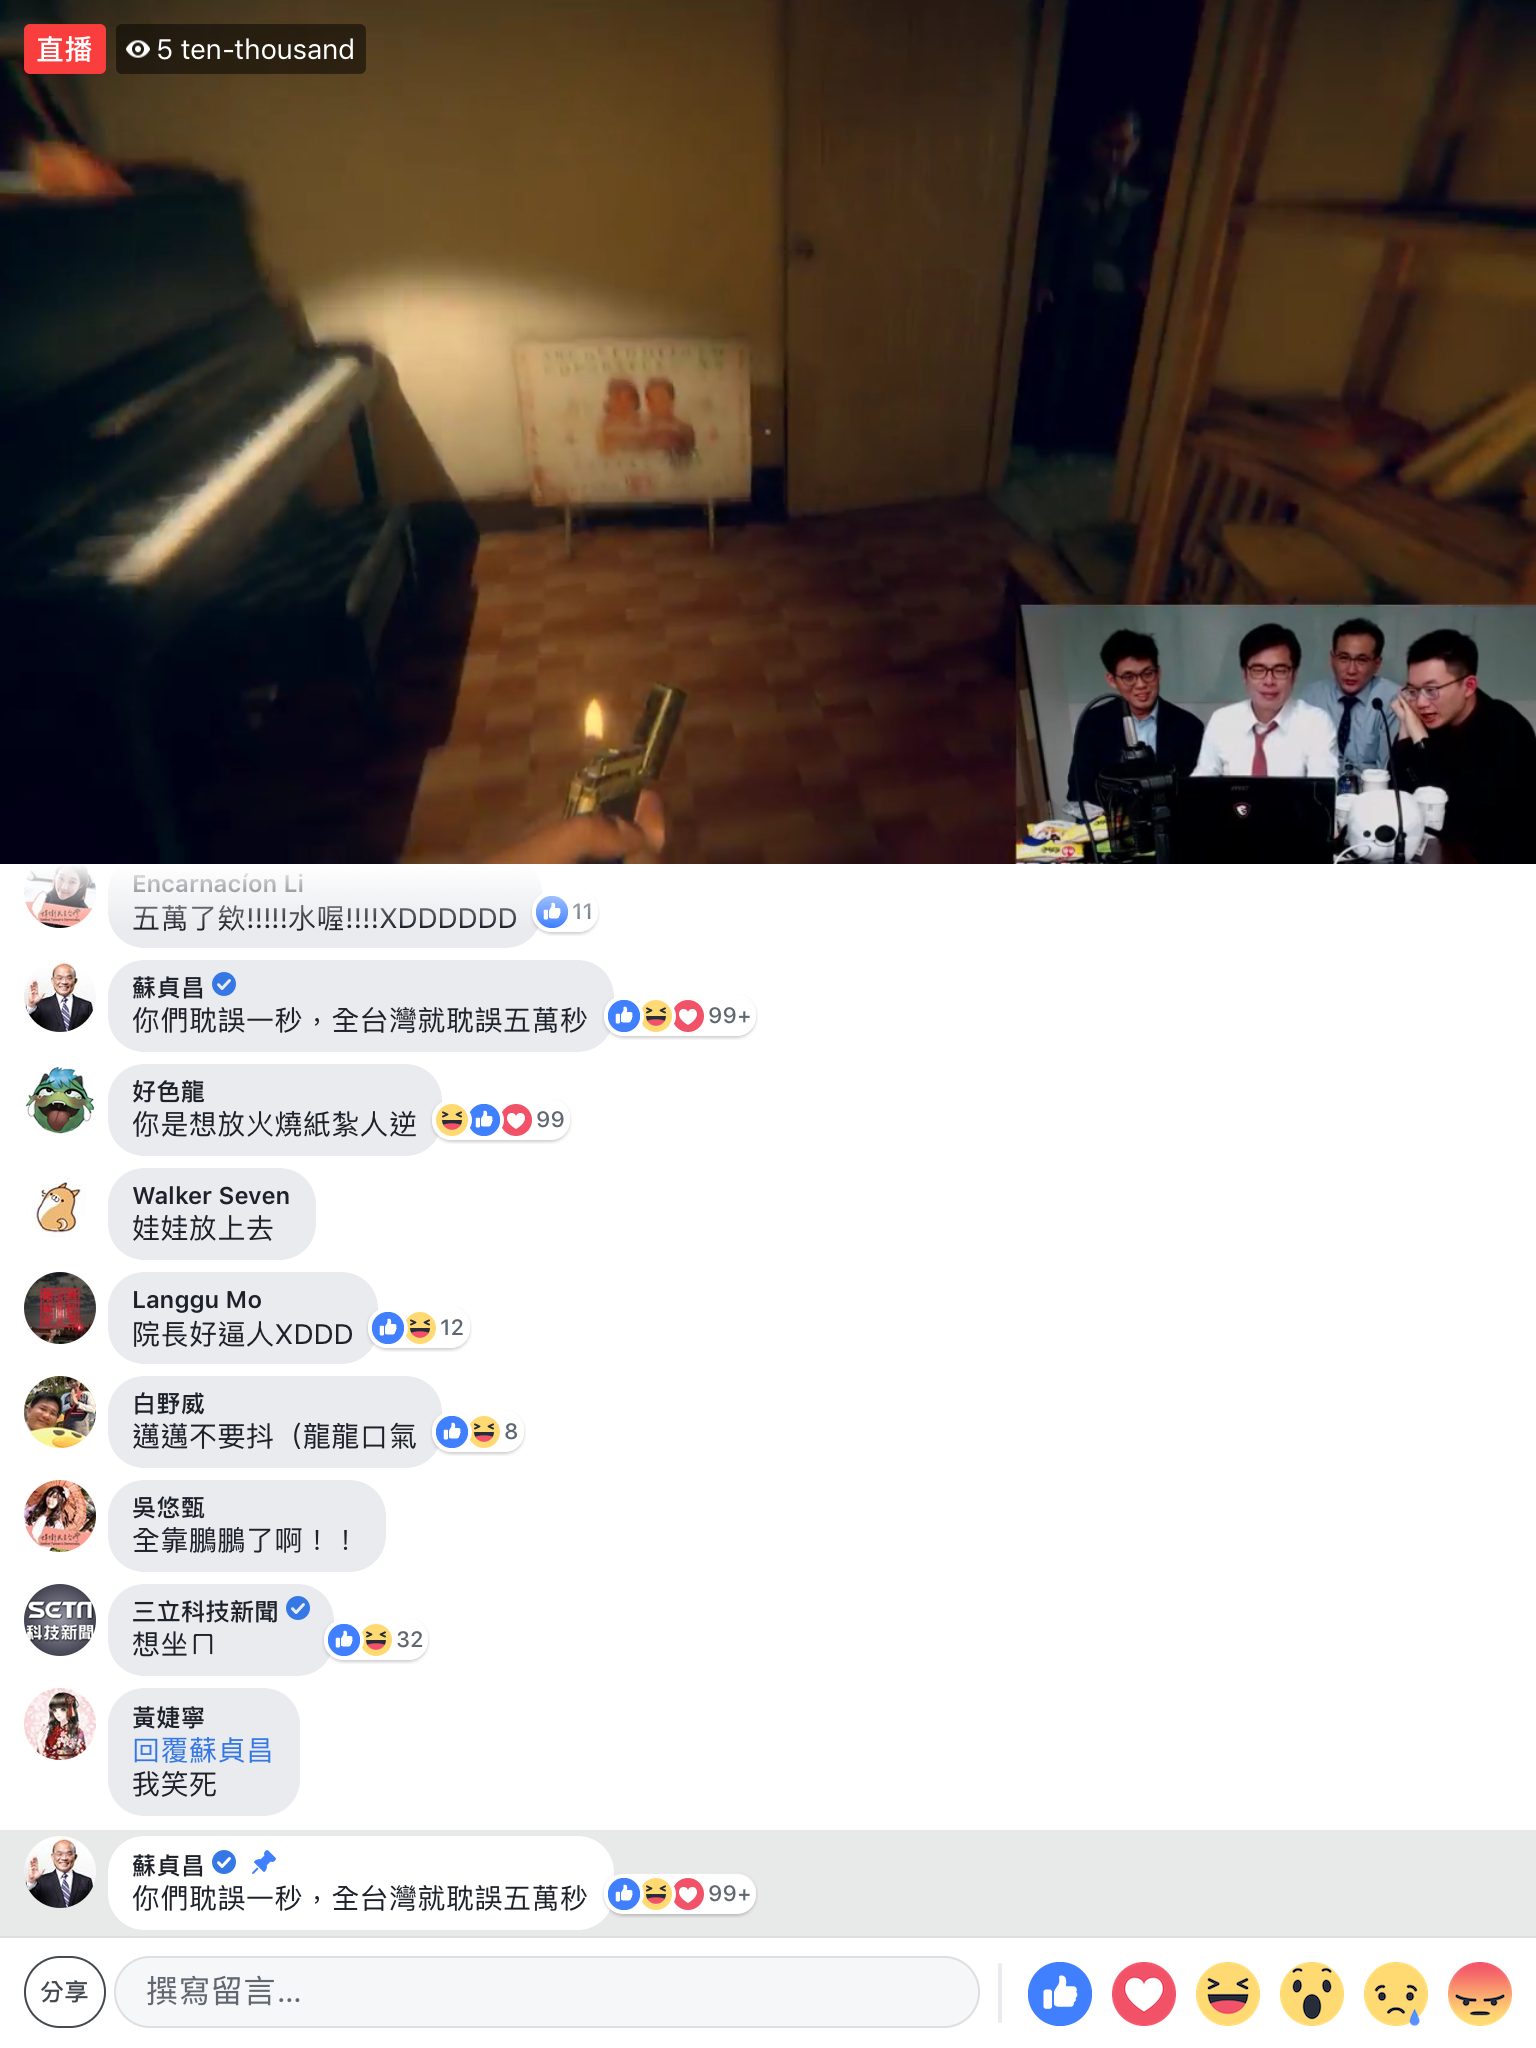Tap the red 直播 live badge
The height and width of the screenshot is (2048, 1536).
pos(65,49)
